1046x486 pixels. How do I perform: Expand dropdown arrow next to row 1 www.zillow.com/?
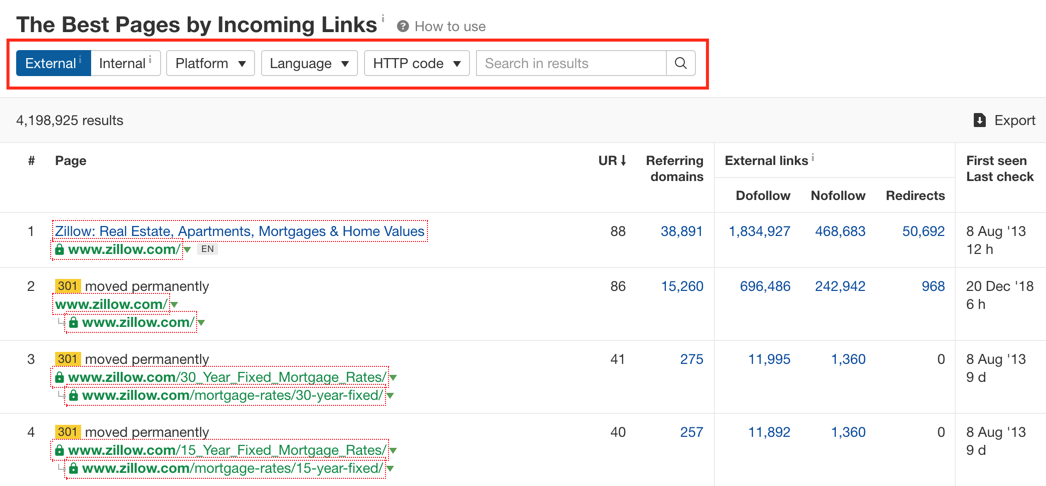pos(187,250)
